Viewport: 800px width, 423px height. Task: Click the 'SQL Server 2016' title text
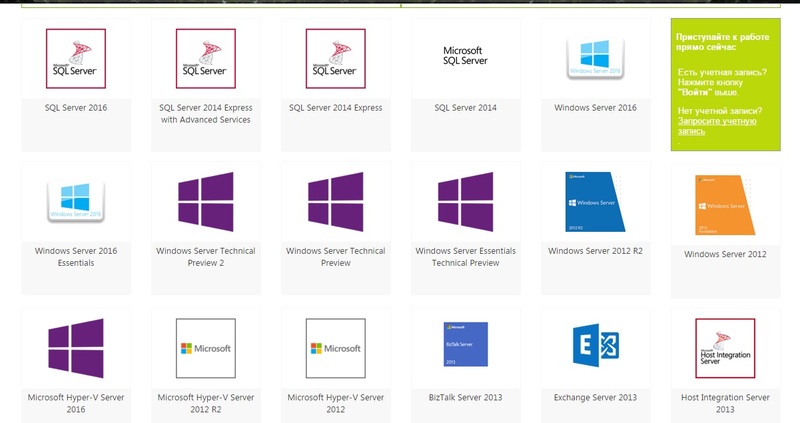point(76,108)
